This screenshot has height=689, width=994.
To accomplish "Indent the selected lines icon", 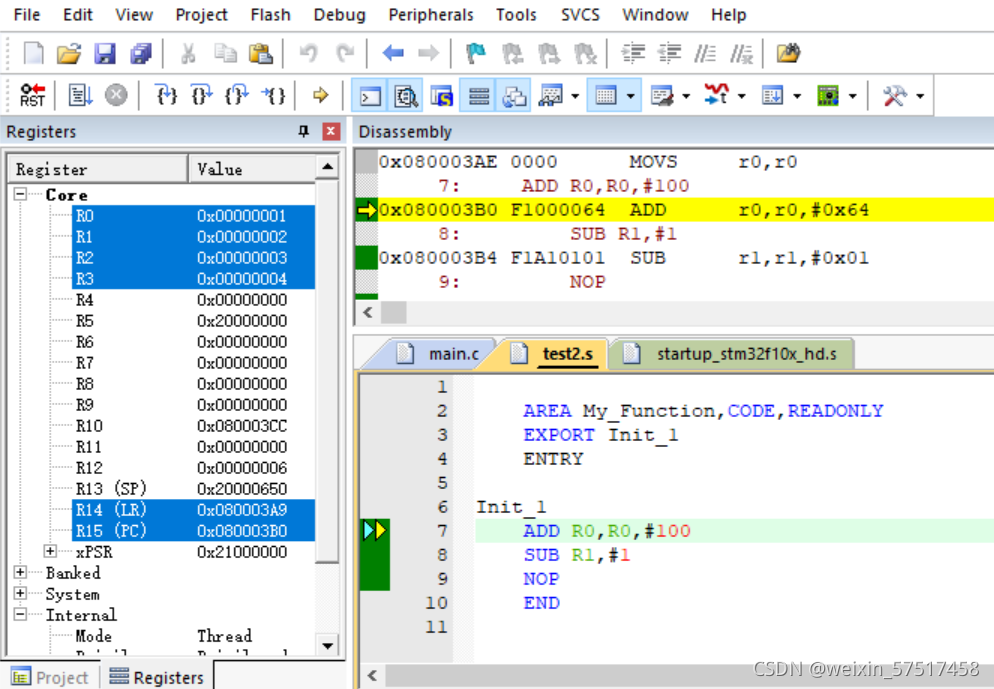I will point(633,54).
